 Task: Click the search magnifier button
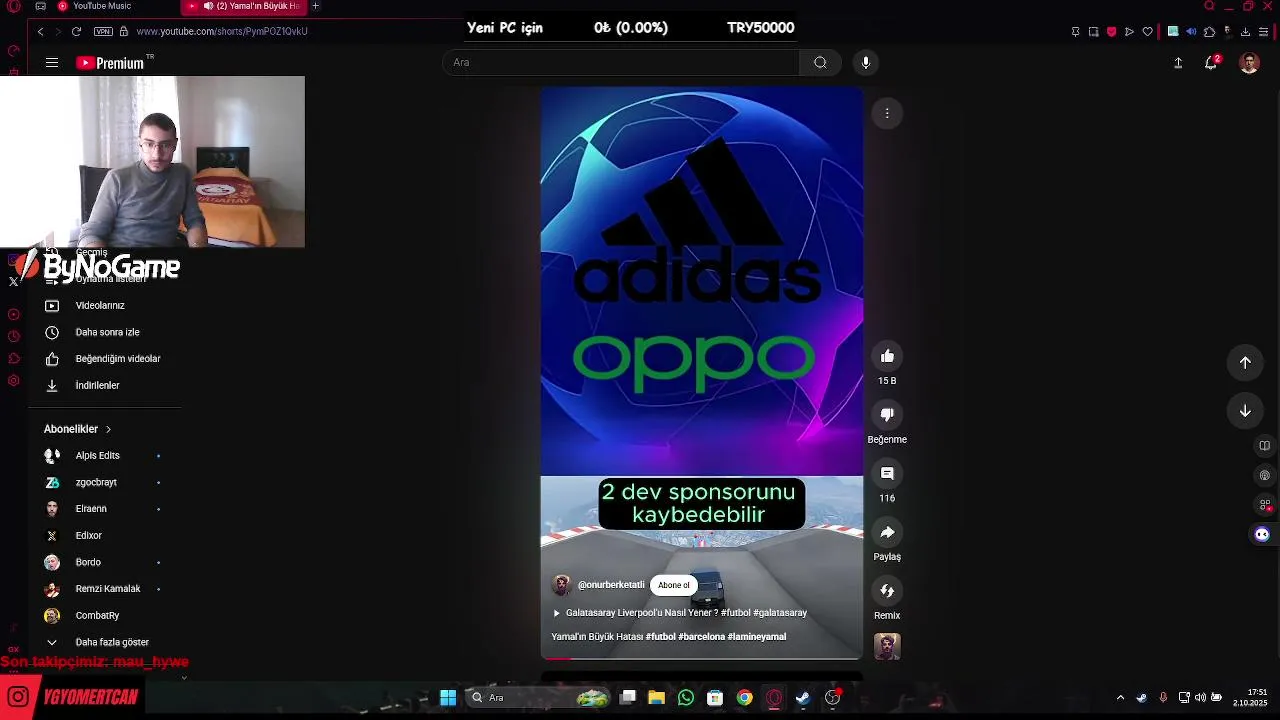(x=820, y=62)
